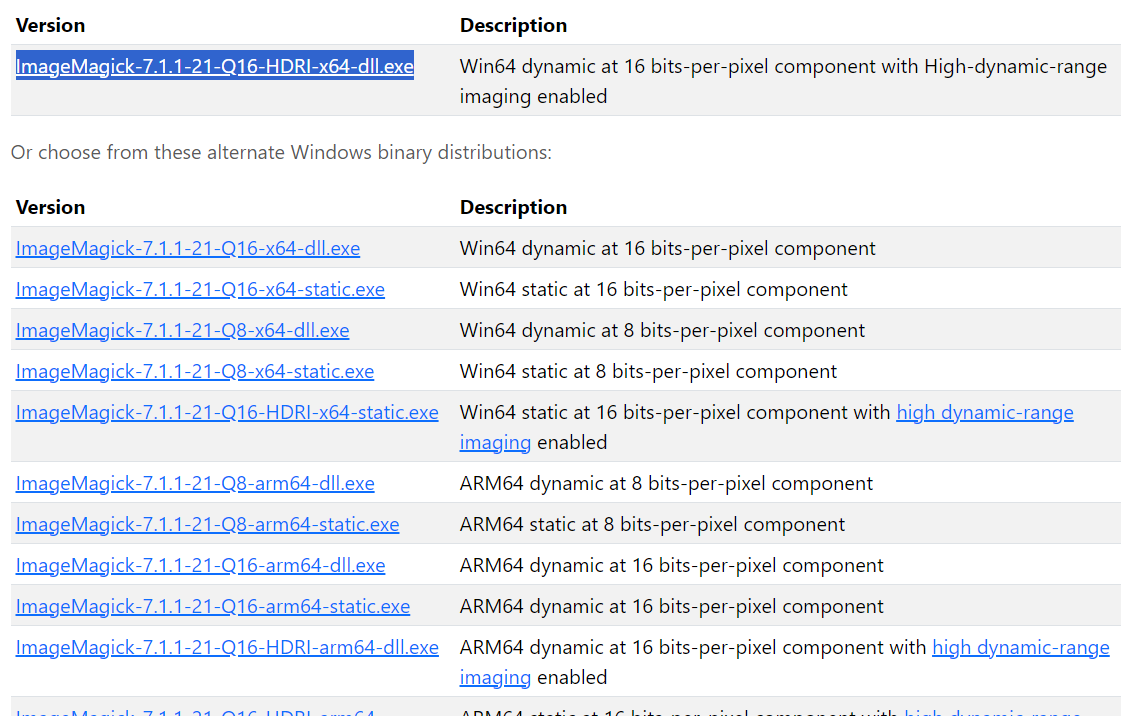Click the description in the Q16-arm64-dll.exe row
This screenshot has width=1140, height=716.
tap(672, 566)
